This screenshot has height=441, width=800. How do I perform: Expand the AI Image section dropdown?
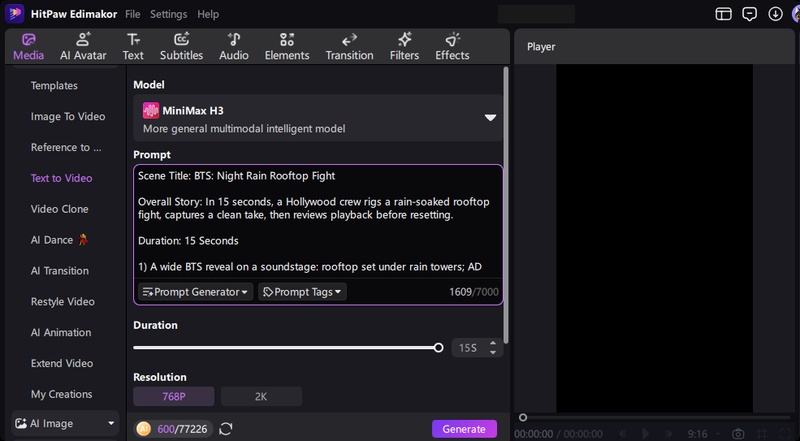[x=111, y=424]
